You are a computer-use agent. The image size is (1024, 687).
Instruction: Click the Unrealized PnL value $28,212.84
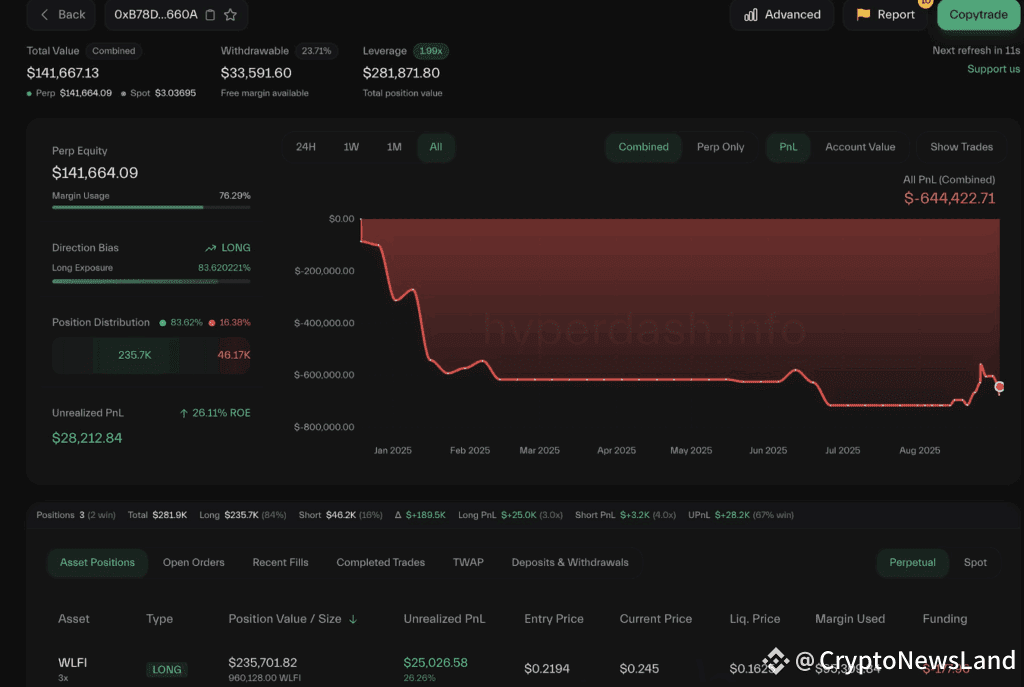coord(87,438)
